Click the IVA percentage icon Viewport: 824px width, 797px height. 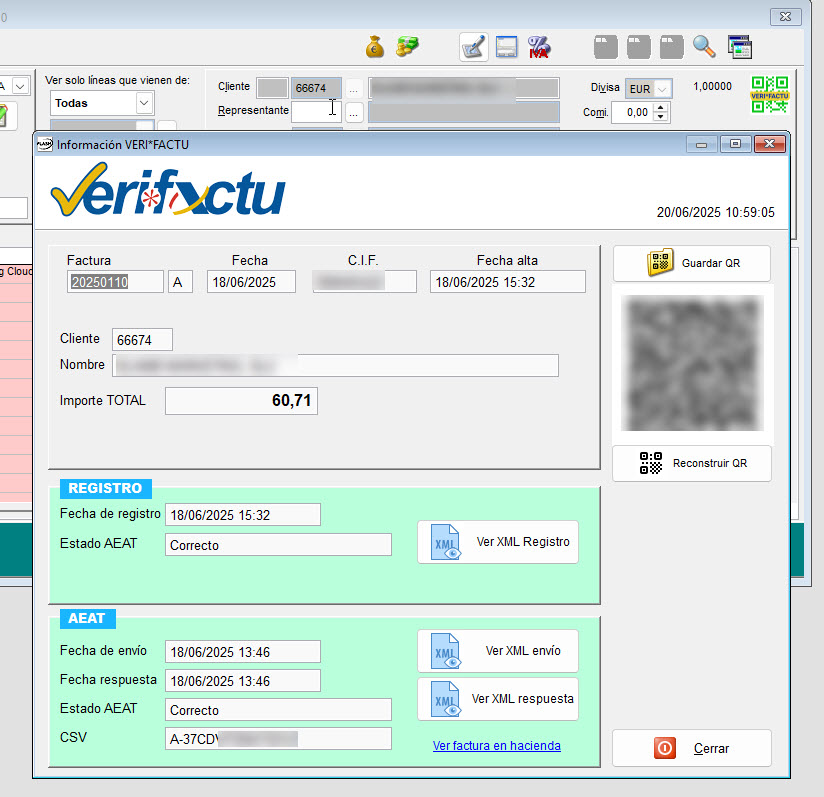click(x=539, y=47)
